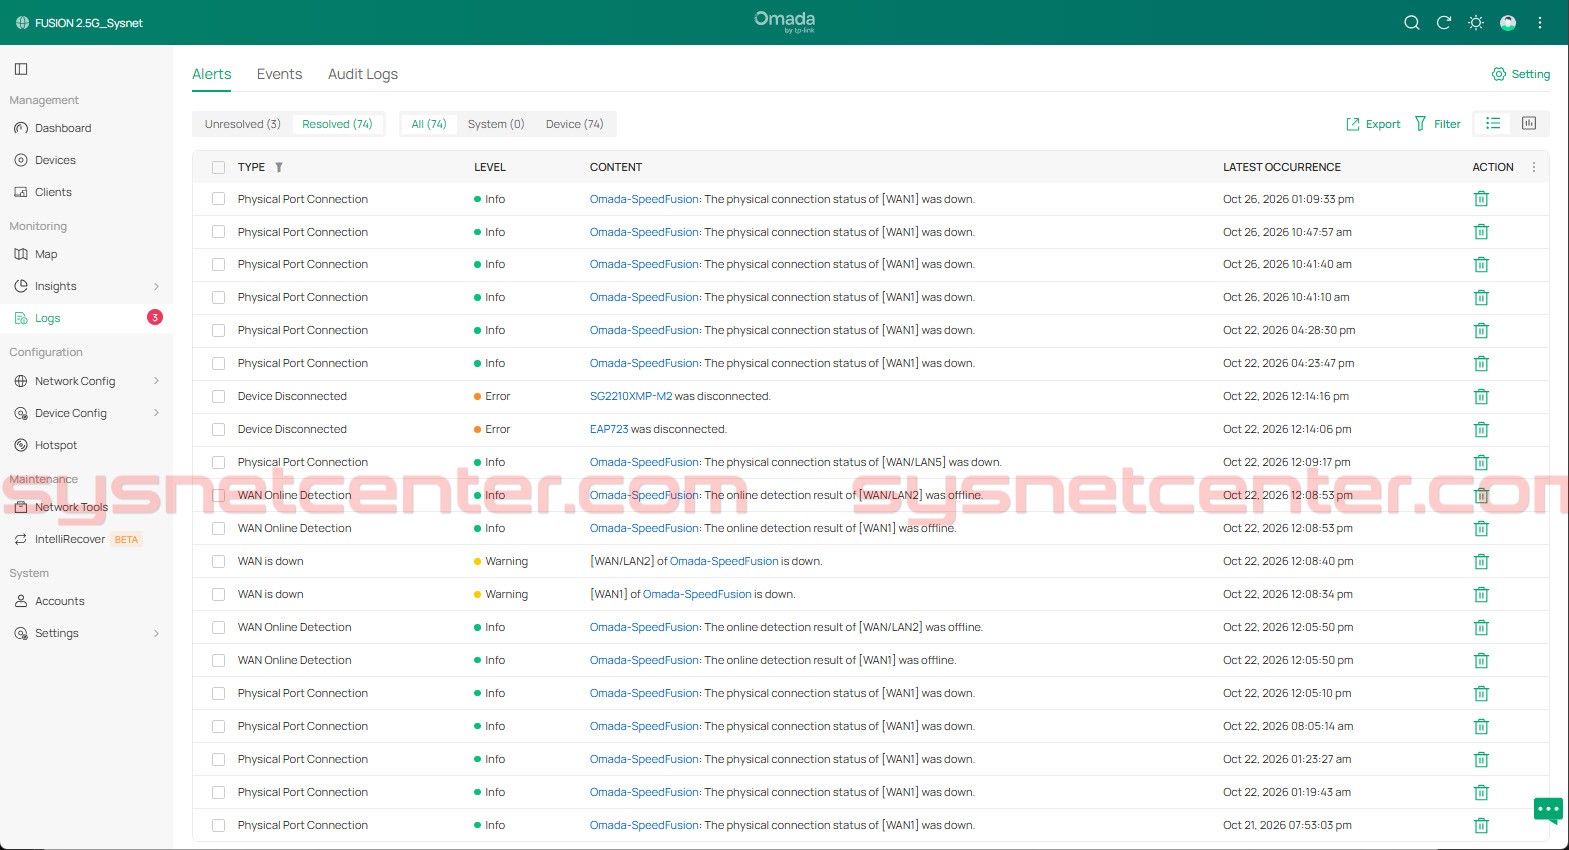Open the Clients page

(53, 192)
